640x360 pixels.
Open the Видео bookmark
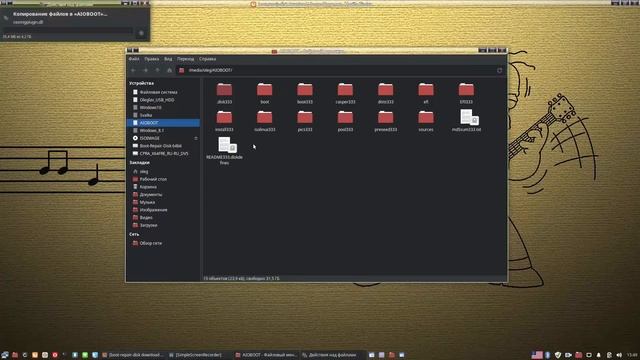pyautogui.click(x=163, y=218)
